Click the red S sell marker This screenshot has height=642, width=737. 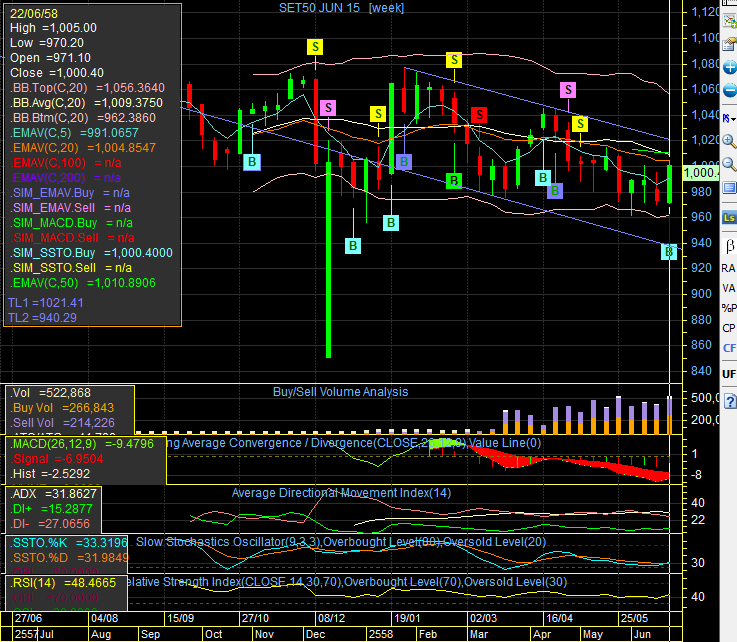(479, 114)
